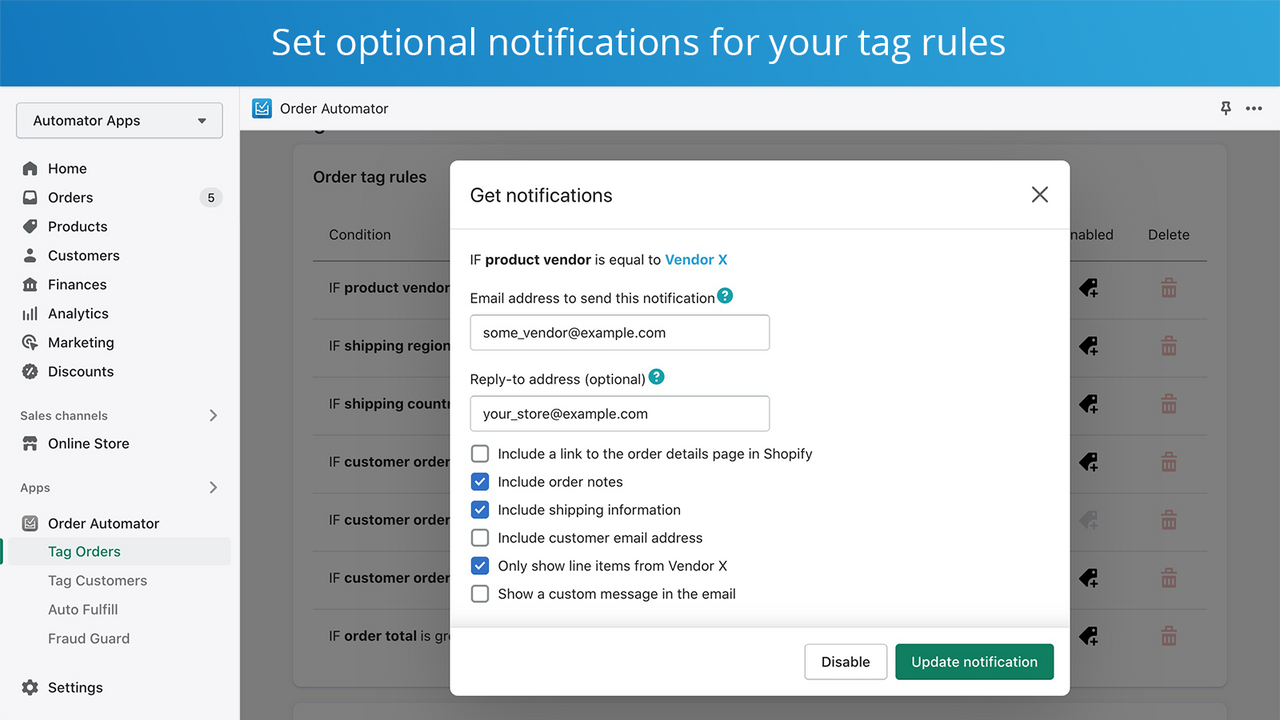Click the Disable button
This screenshot has height=720, width=1280.
tap(846, 661)
